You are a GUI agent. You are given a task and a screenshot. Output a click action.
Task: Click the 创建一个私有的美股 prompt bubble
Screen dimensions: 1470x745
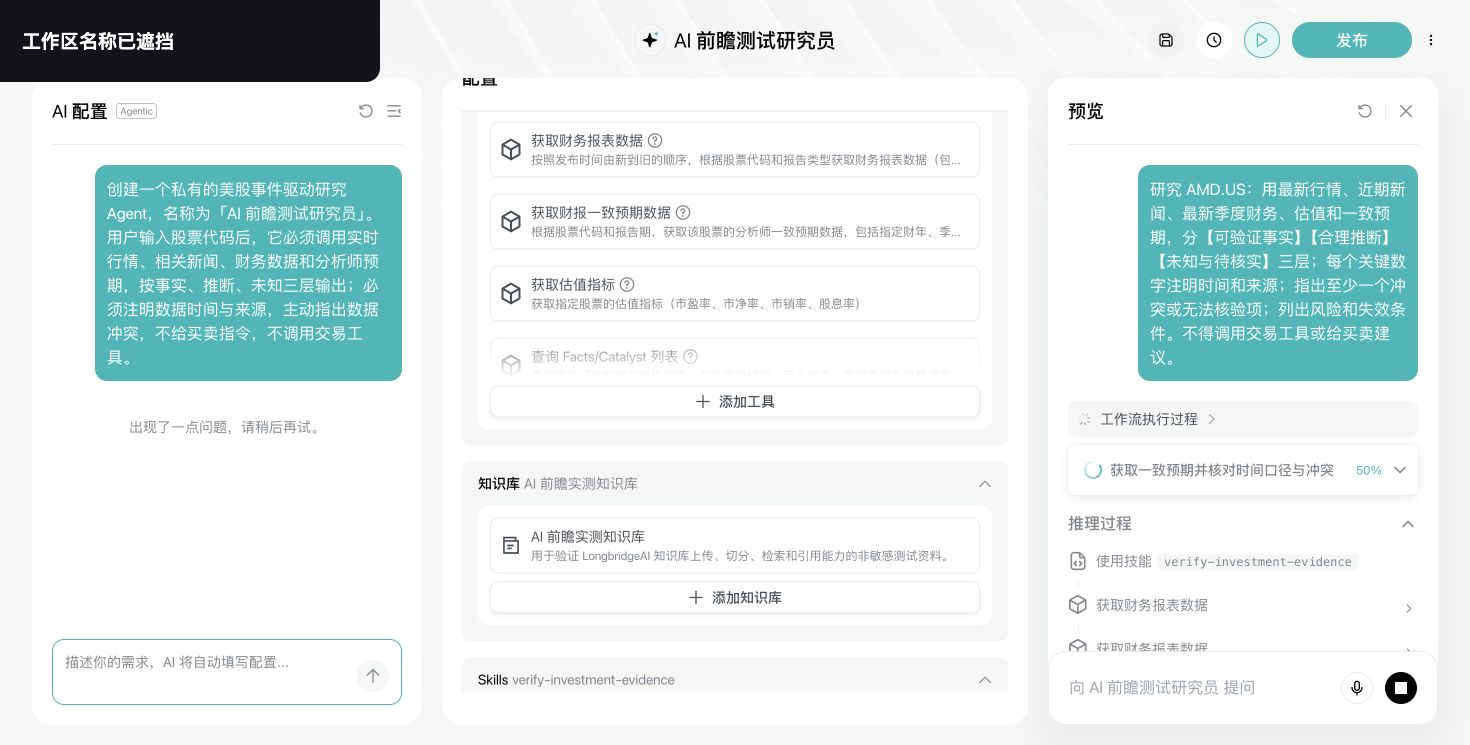click(x=248, y=273)
